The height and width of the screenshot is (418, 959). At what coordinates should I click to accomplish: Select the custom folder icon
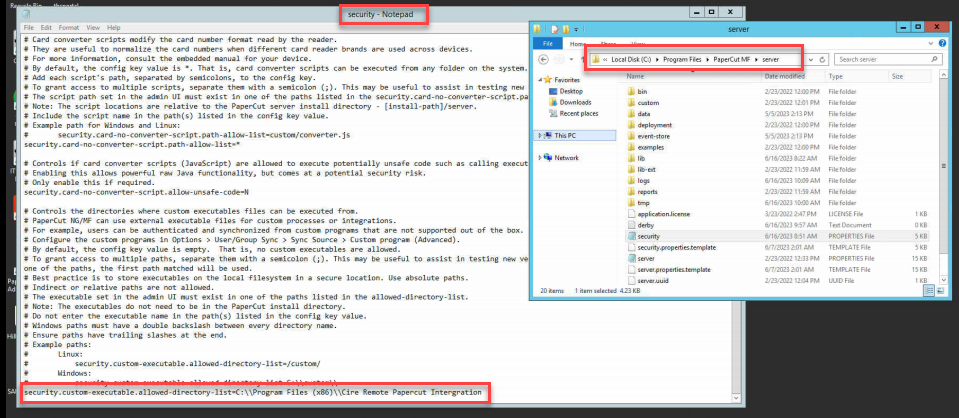point(629,102)
